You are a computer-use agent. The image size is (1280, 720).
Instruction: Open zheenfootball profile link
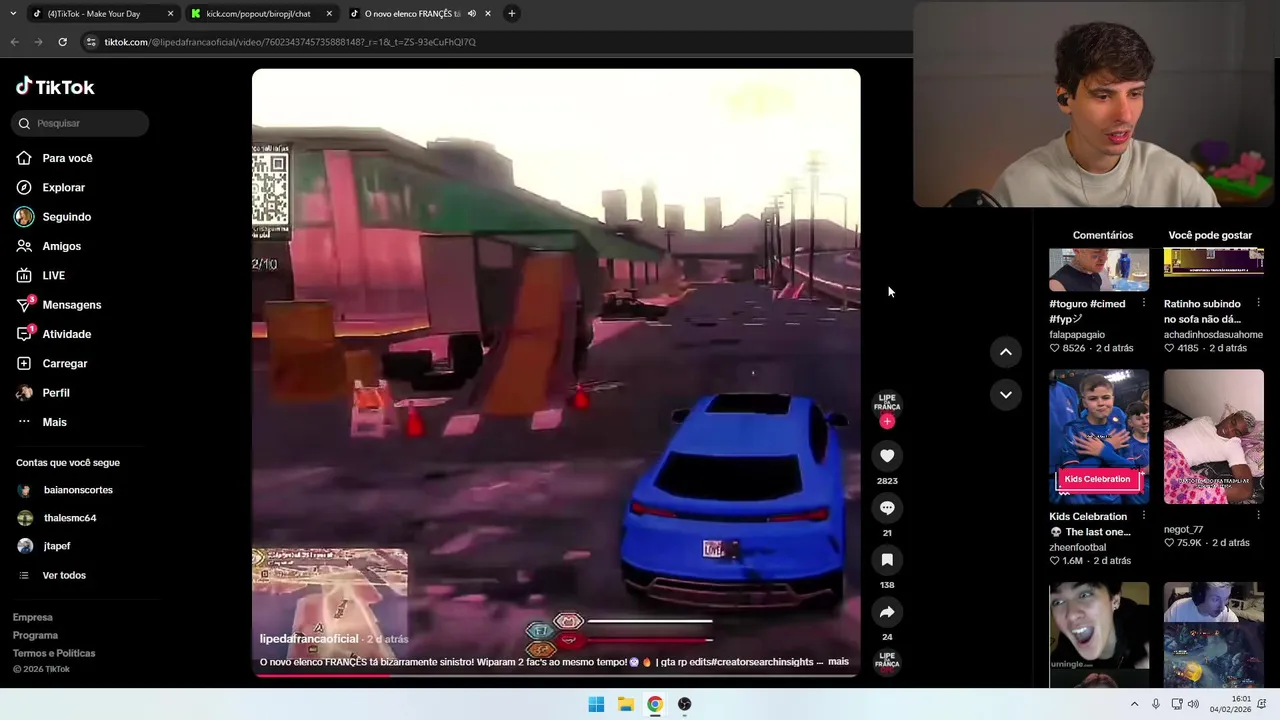click(1078, 547)
